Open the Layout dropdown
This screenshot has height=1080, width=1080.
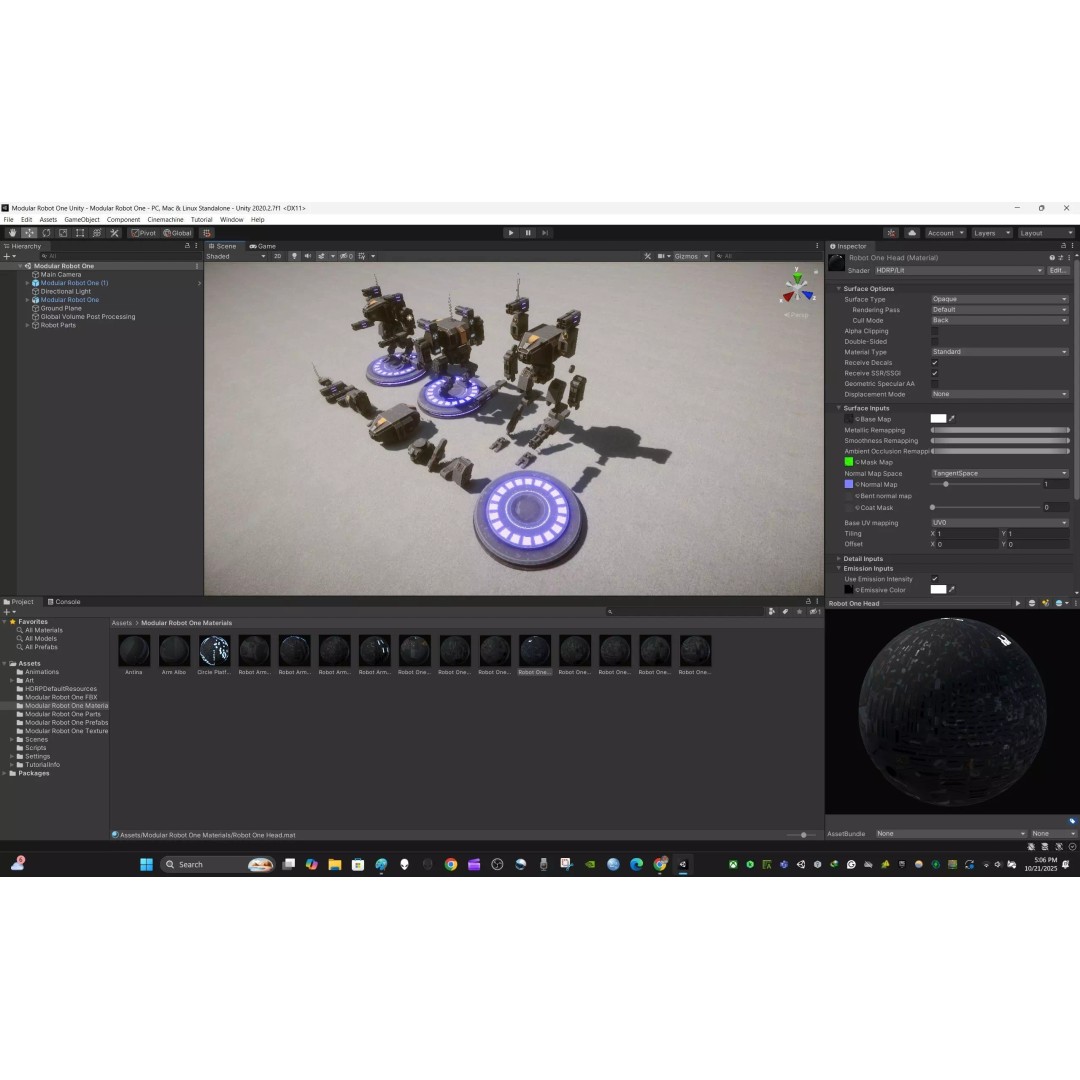tap(1046, 233)
